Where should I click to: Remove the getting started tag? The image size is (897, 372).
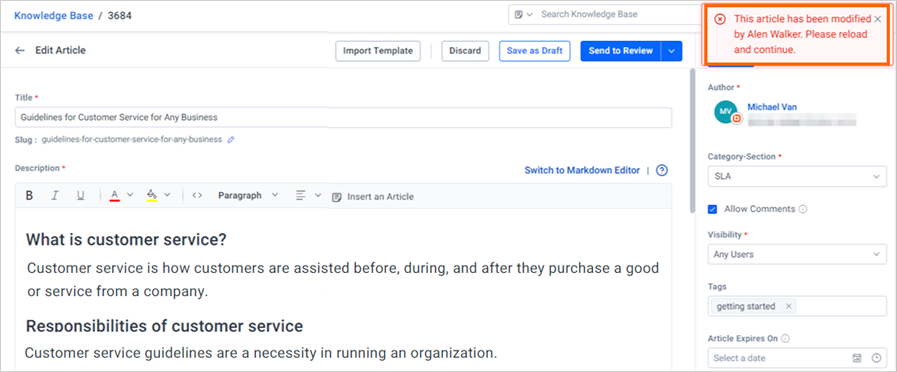click(x=788, y=306)
